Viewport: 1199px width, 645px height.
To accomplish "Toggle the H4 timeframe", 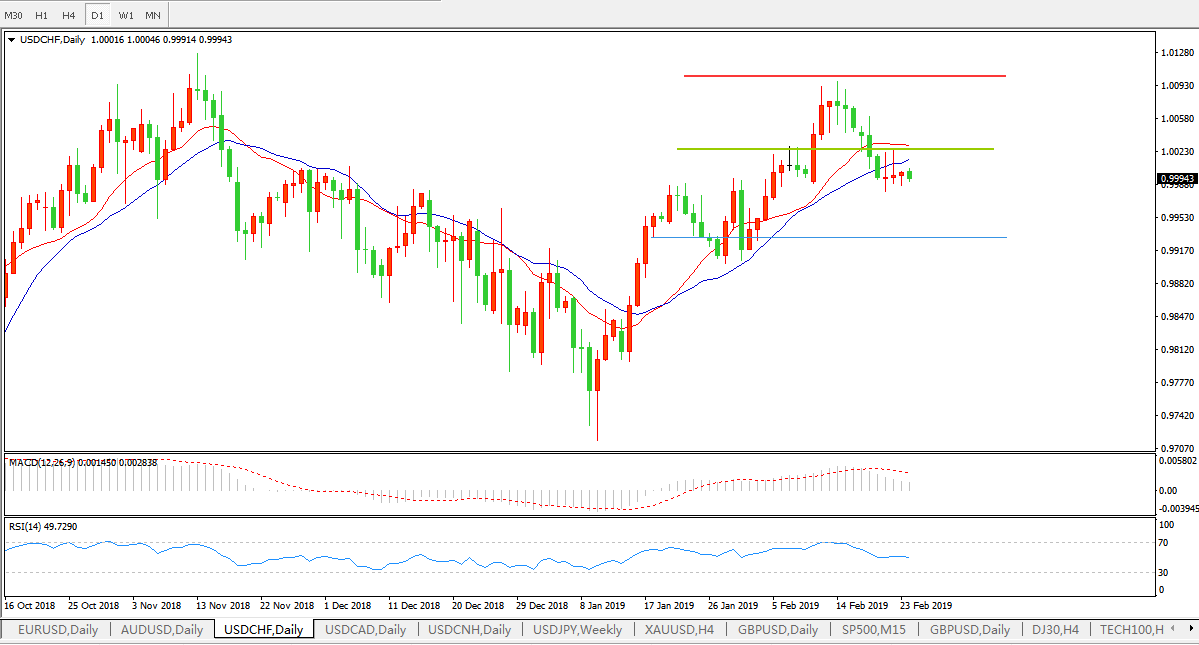I will 68,16.
